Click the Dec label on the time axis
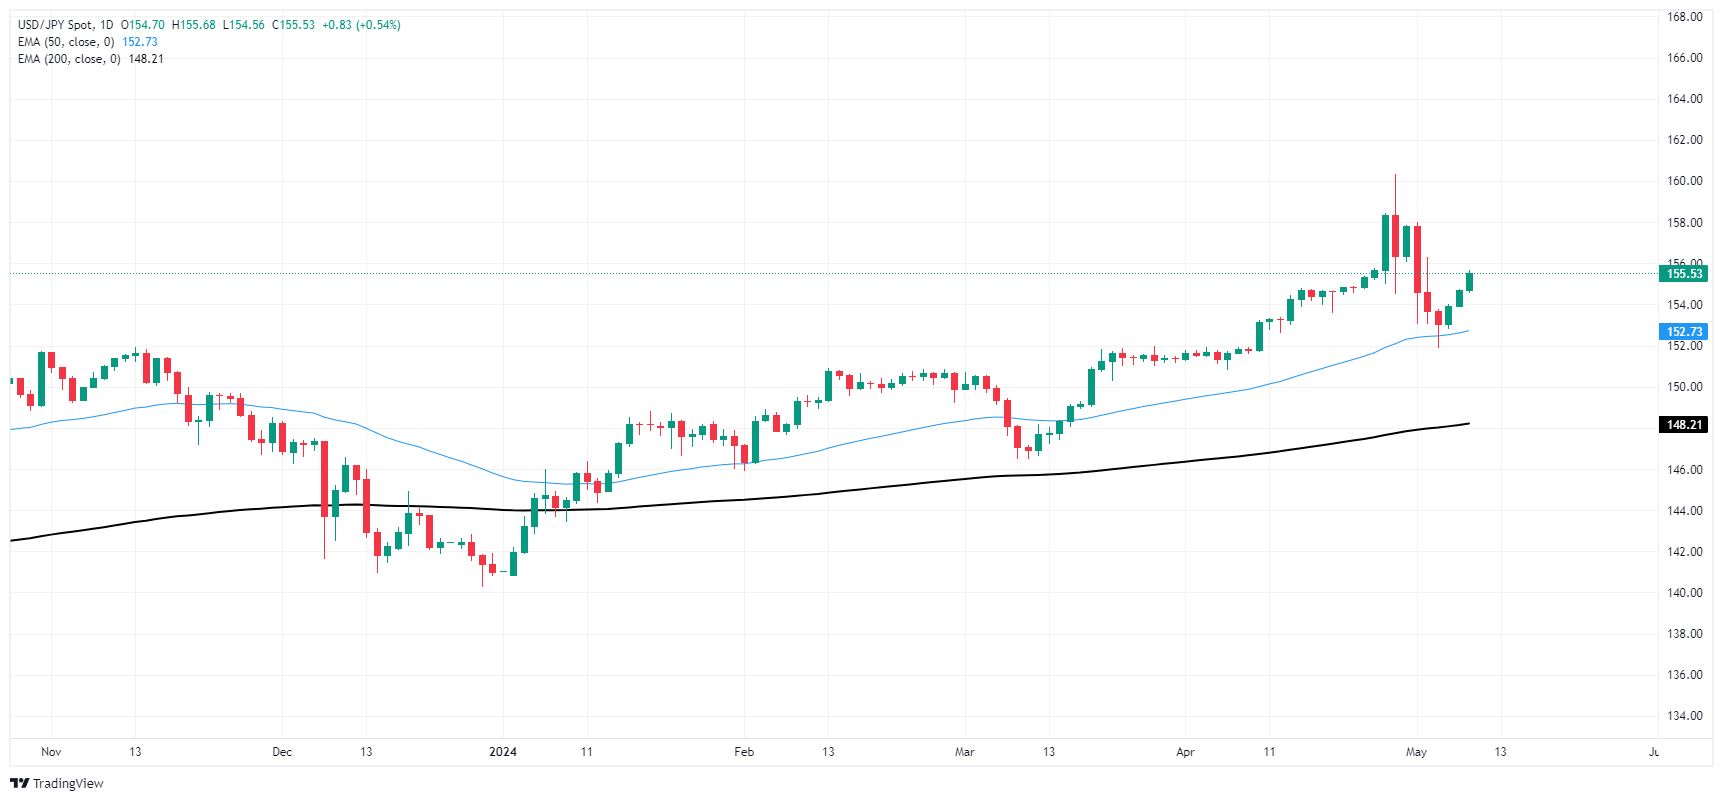Image resolution: width=1723 pixels, height=801 pixels. pyautogui.click(x=282, y=752)
